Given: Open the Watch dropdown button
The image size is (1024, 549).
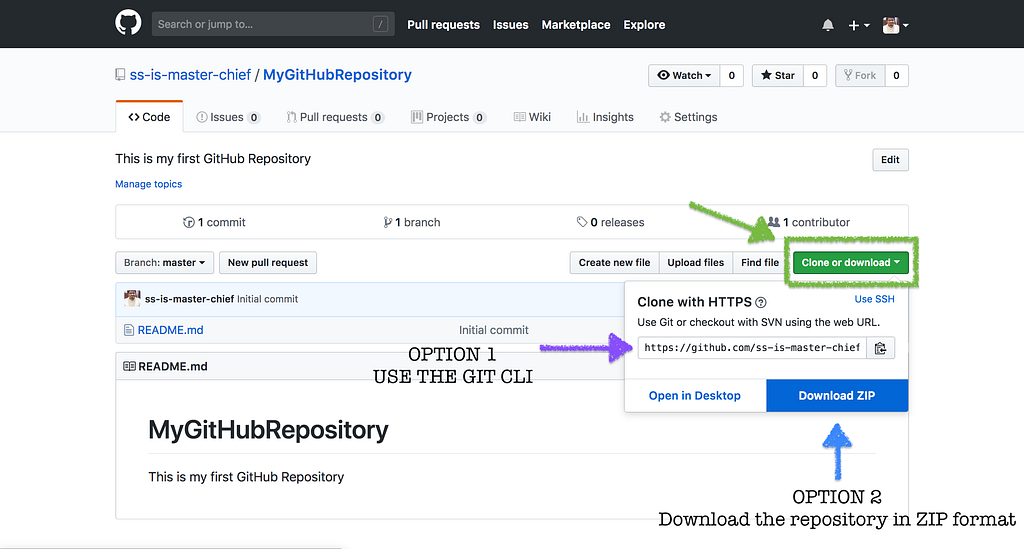Looking at the screenshot, I should pyautogui.click(x=684, y=76).
